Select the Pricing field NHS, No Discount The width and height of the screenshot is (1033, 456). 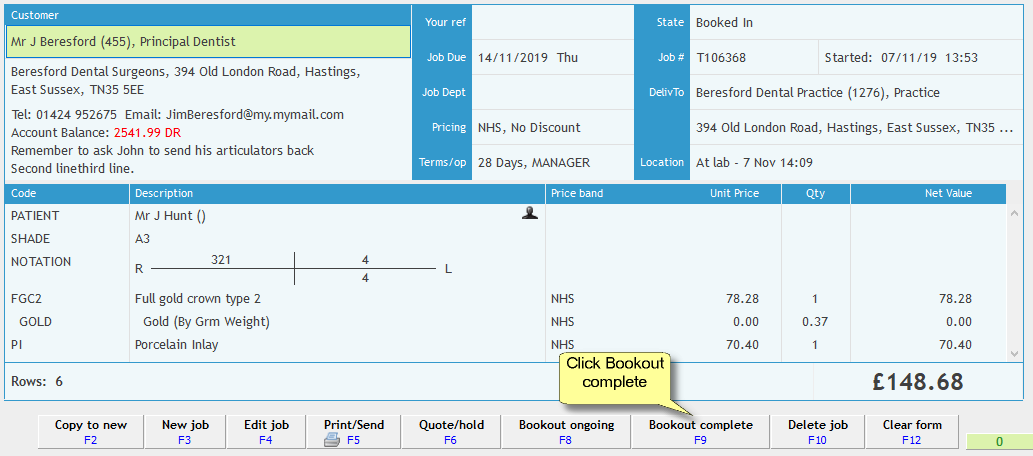click(552, 128)
